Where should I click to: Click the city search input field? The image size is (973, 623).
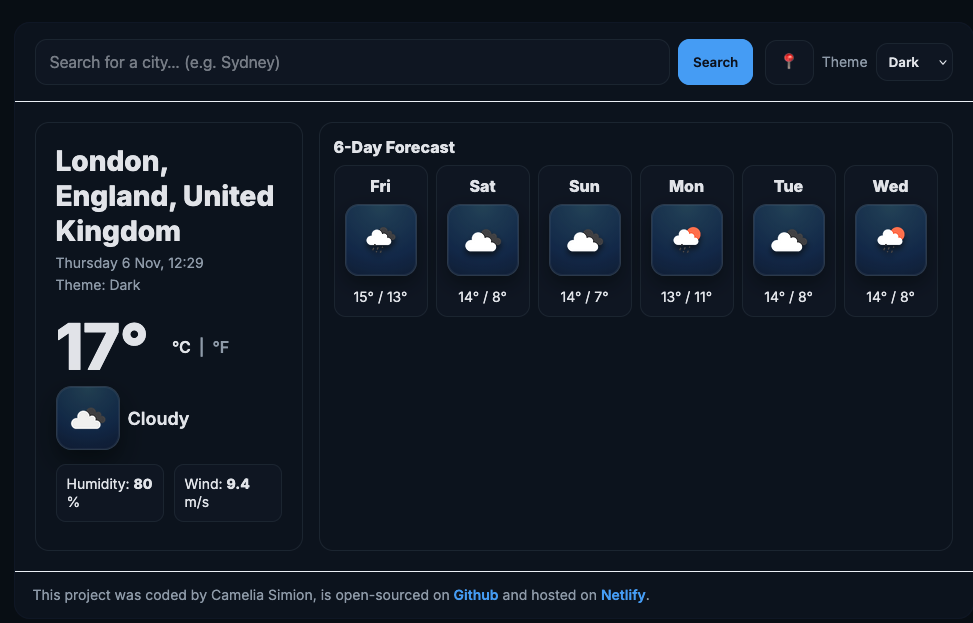click(352, 61)
